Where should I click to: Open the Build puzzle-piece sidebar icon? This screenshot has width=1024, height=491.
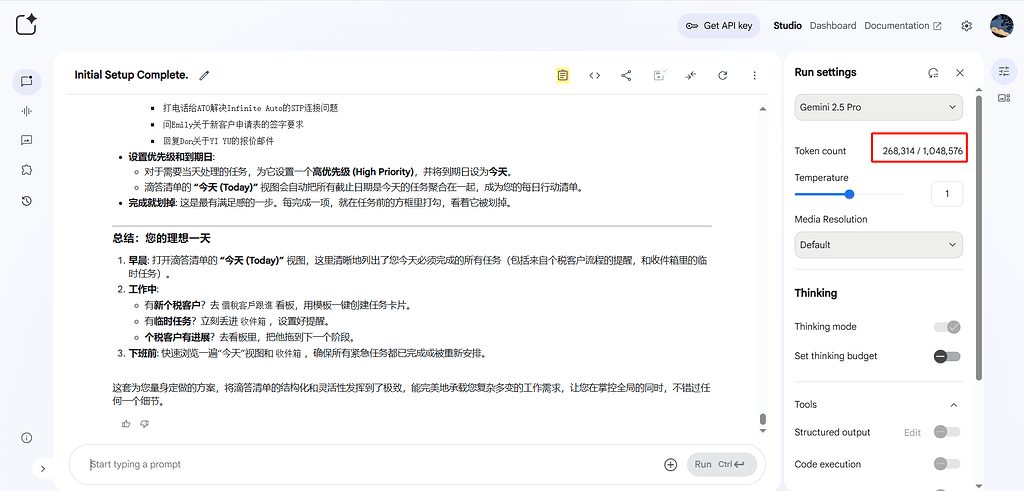27,170
